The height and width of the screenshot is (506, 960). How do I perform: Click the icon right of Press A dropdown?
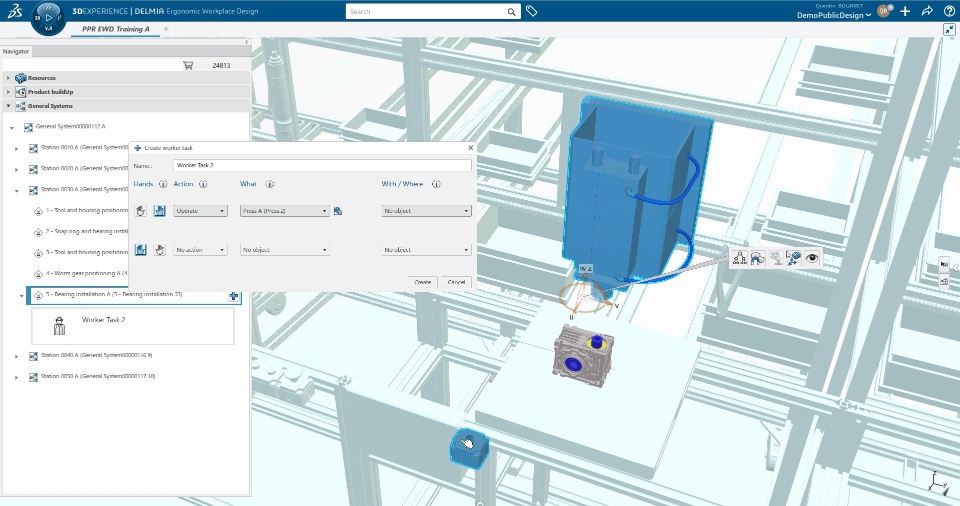coord(337,211)
